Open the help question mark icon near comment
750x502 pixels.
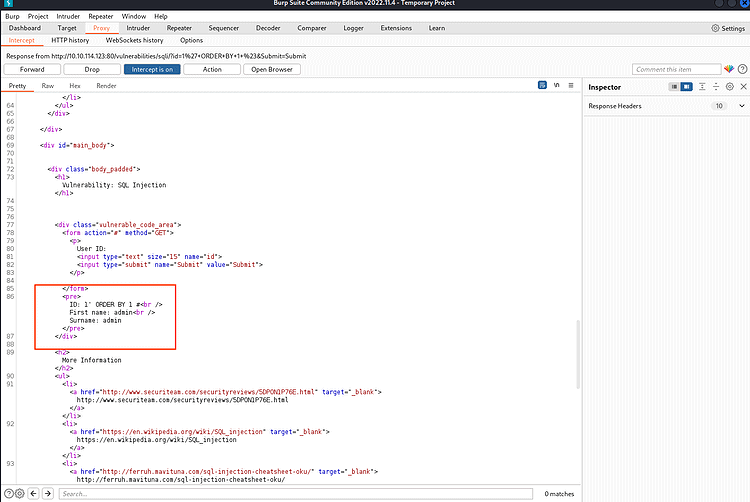tap(741, 69)
